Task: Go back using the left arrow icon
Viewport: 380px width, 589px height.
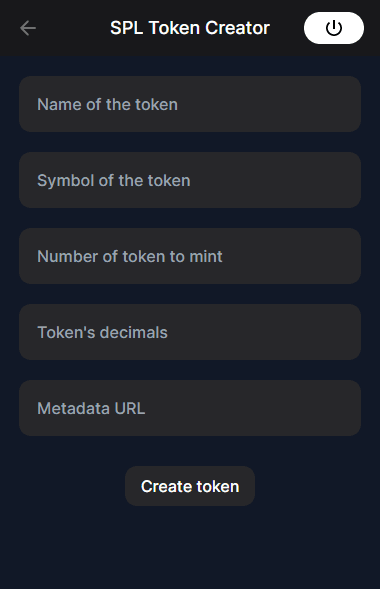Action: pos(28,28)
